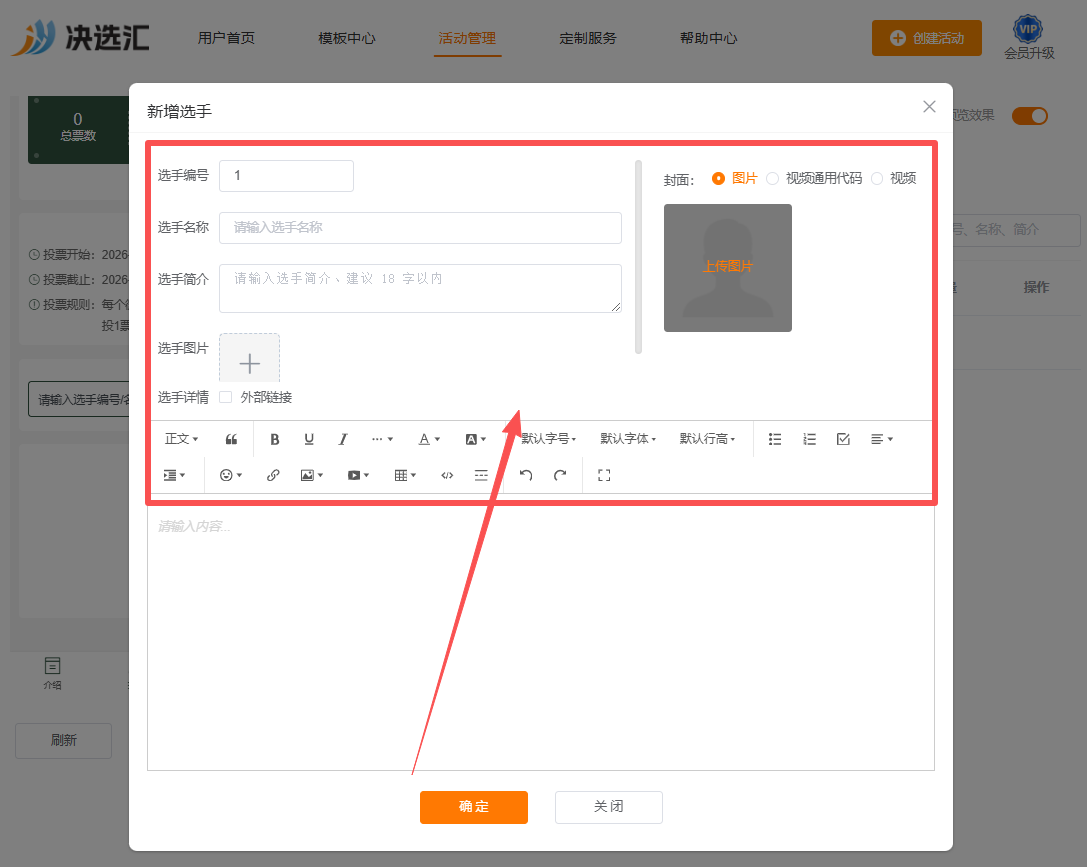The height and width of the screenshot is (867, 1087).
Task: Undo the last editor action
Action: [526, 475]
